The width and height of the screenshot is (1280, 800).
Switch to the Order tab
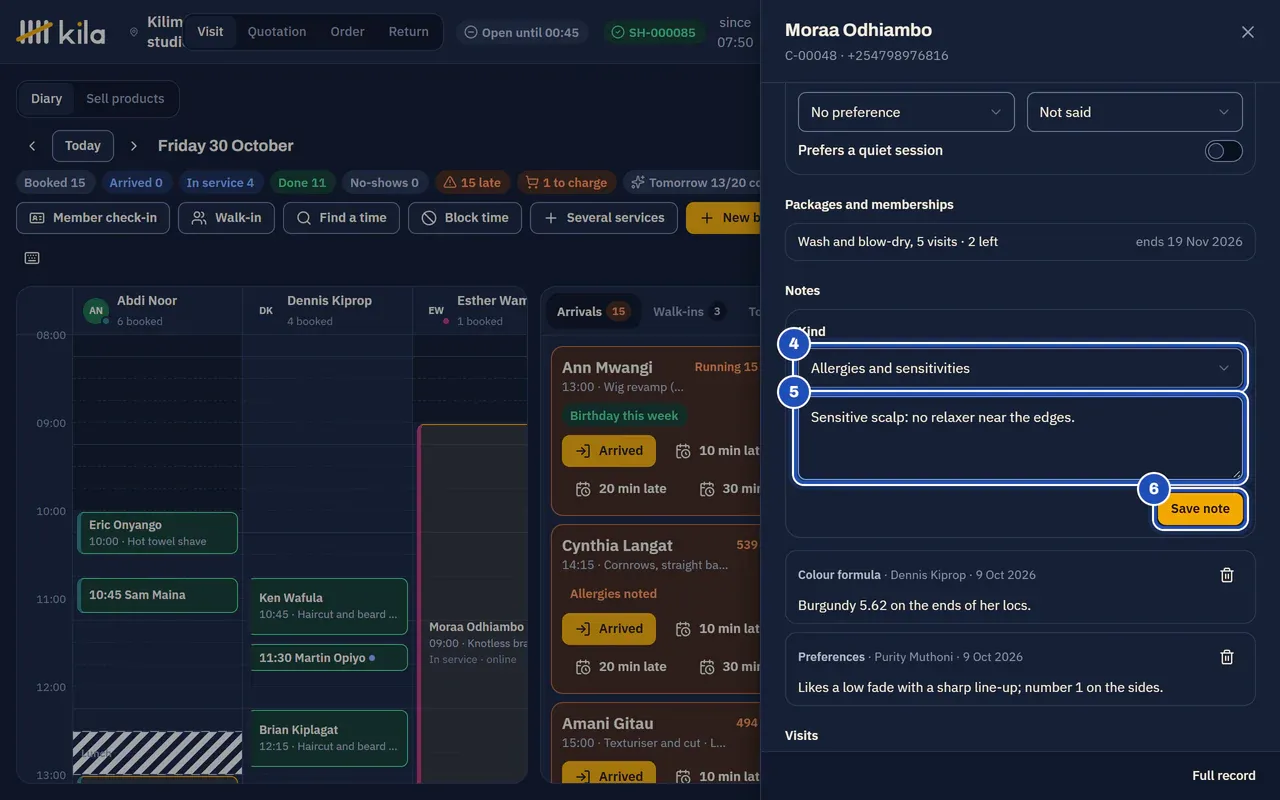tap(347, 32)
